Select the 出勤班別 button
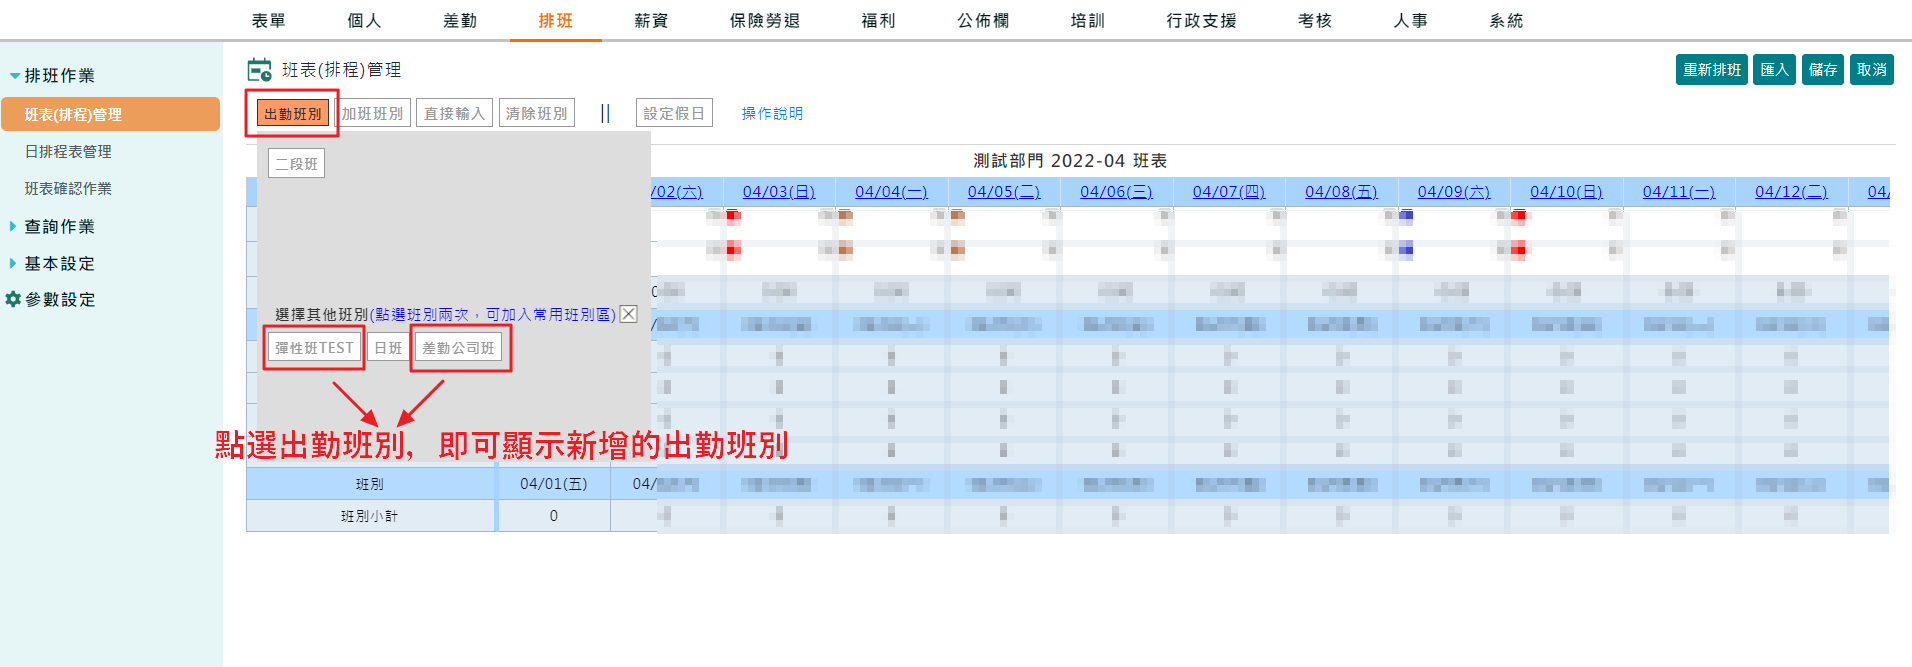The width and height of the screenshot is (1912, 667). point(293,114)
